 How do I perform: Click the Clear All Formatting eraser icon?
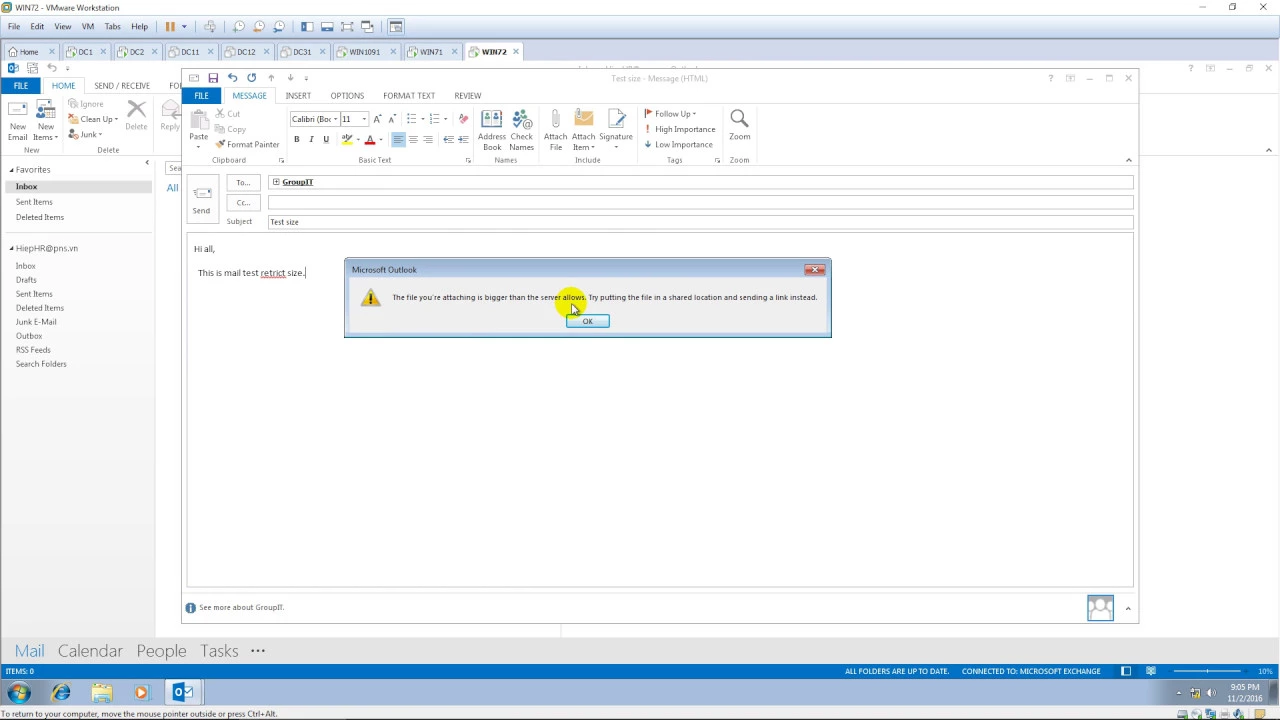(x=463, y=119)
